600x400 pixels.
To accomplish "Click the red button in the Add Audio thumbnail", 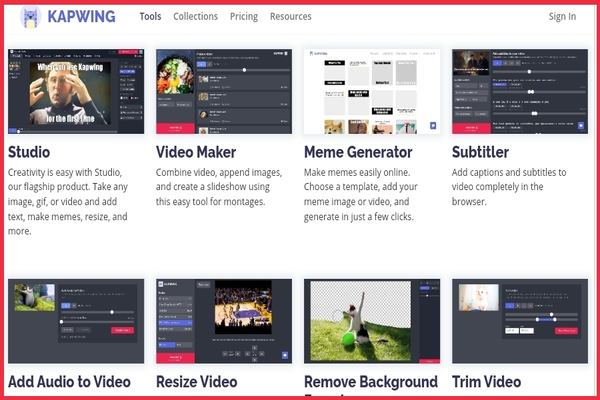I will 122,330.
